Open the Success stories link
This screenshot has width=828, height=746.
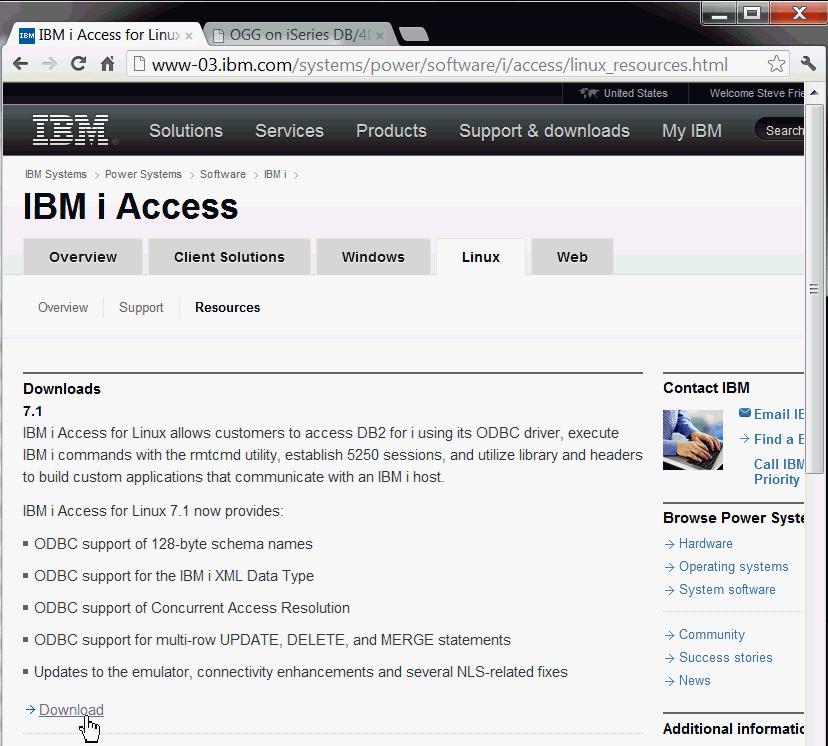(x=726, y=657)
